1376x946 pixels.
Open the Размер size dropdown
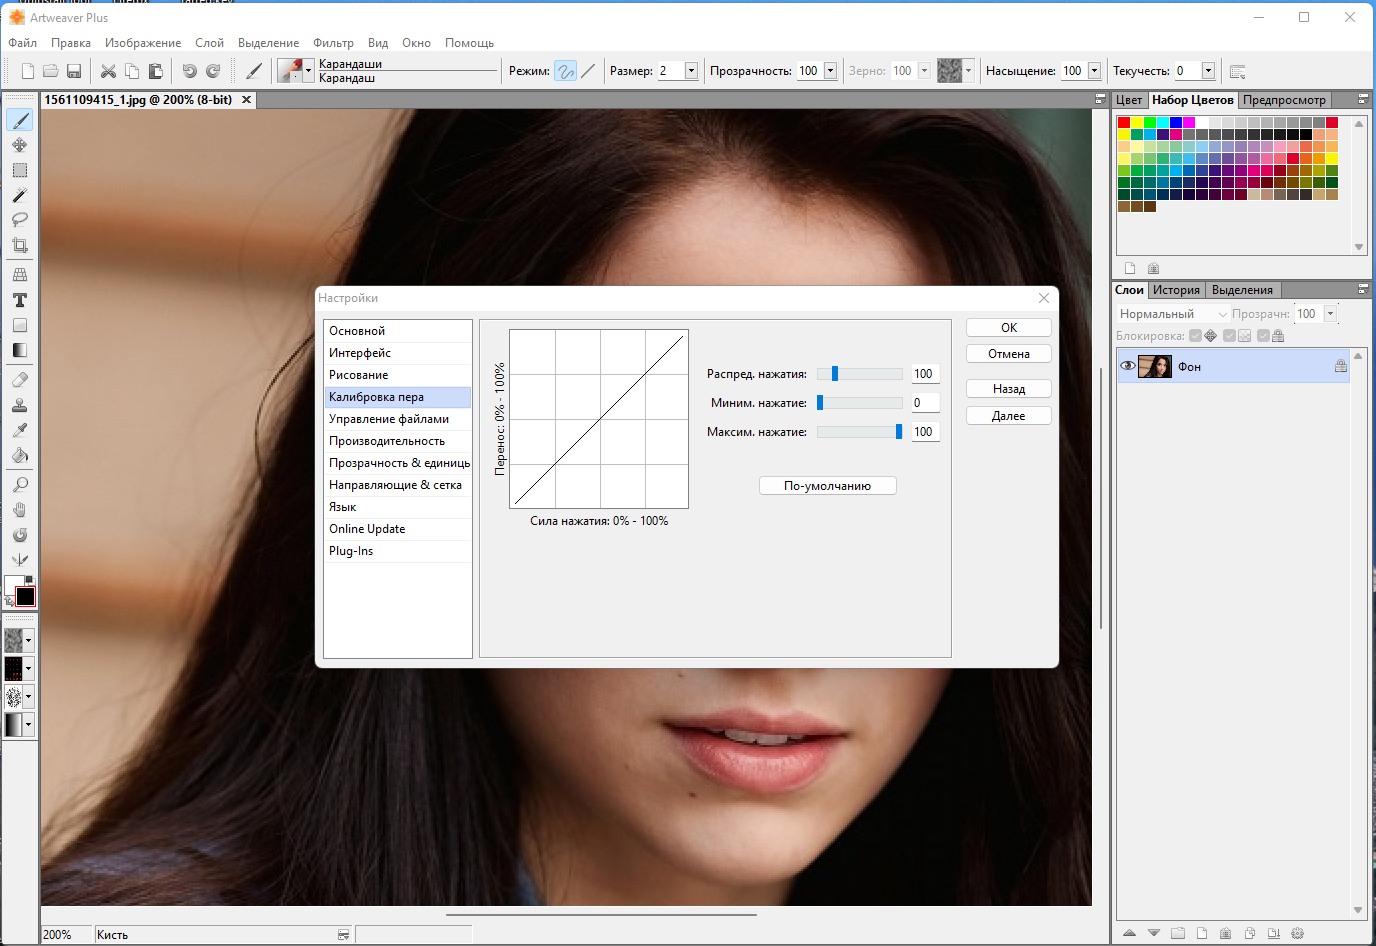[x=691, y=71]
